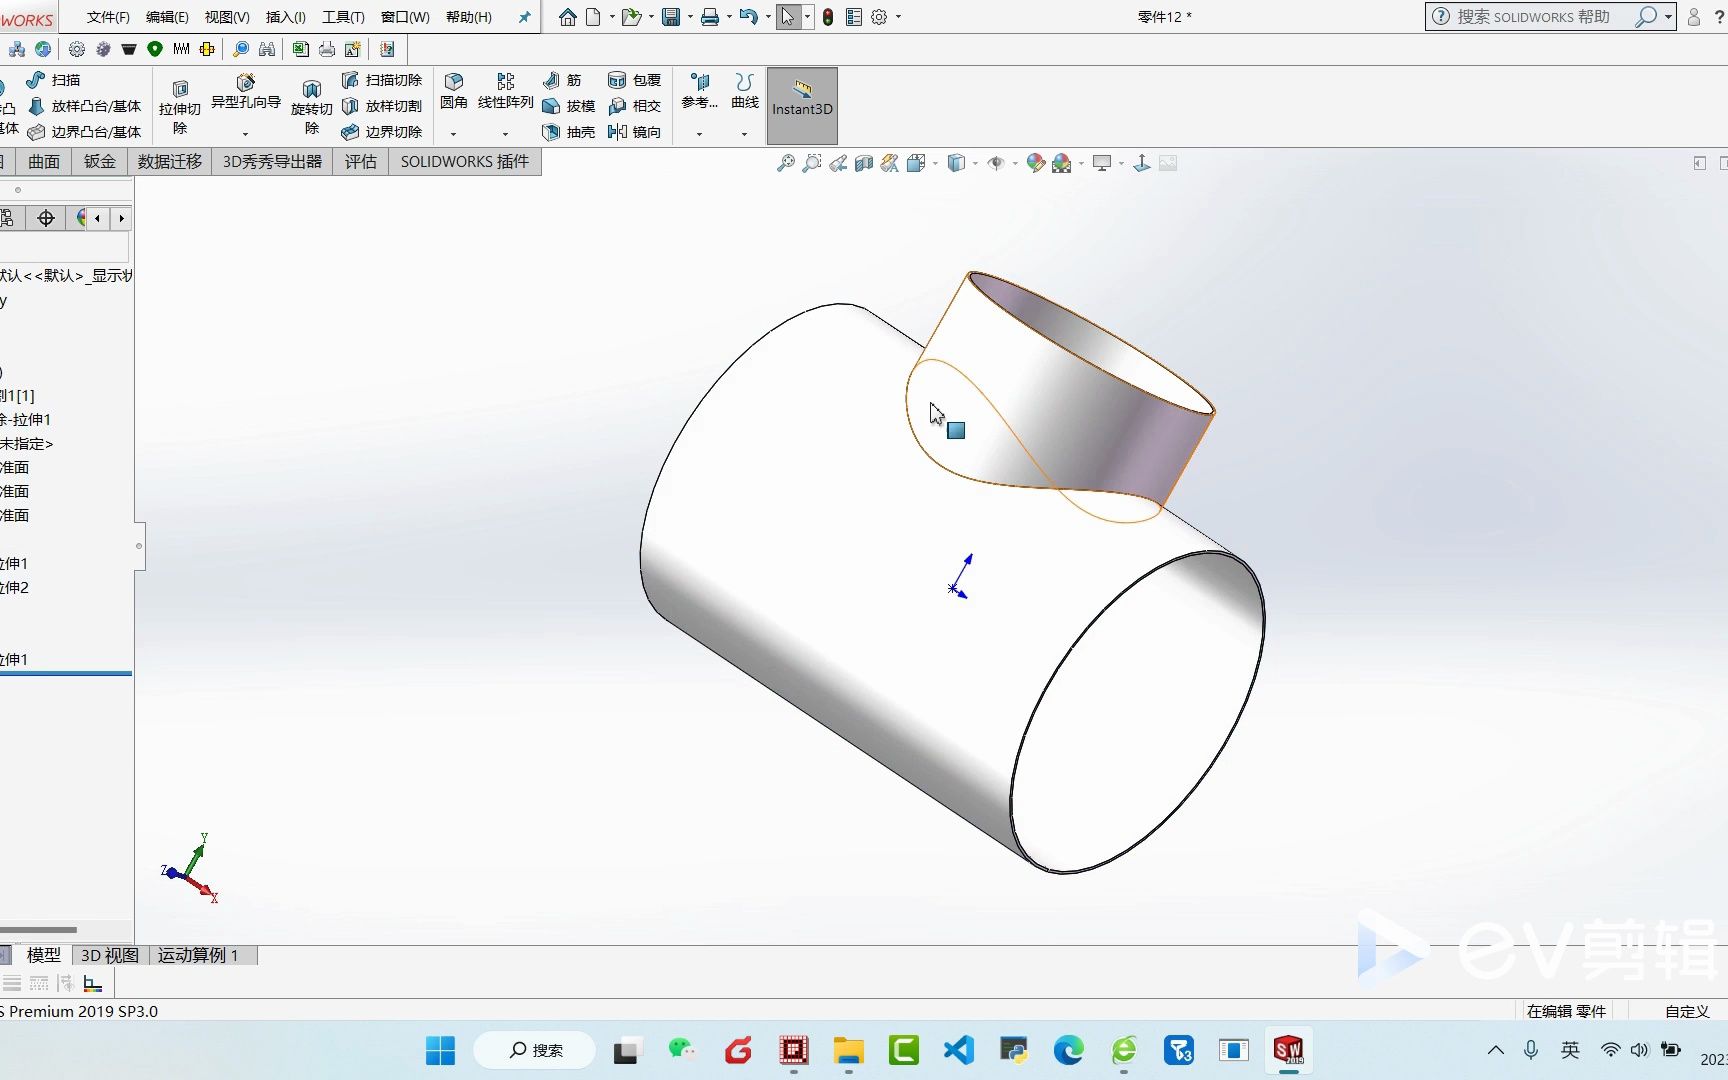Pin the menu bar with the pushpin
The width and height of the screenshot is (1728, 1080).
[524, 17]
